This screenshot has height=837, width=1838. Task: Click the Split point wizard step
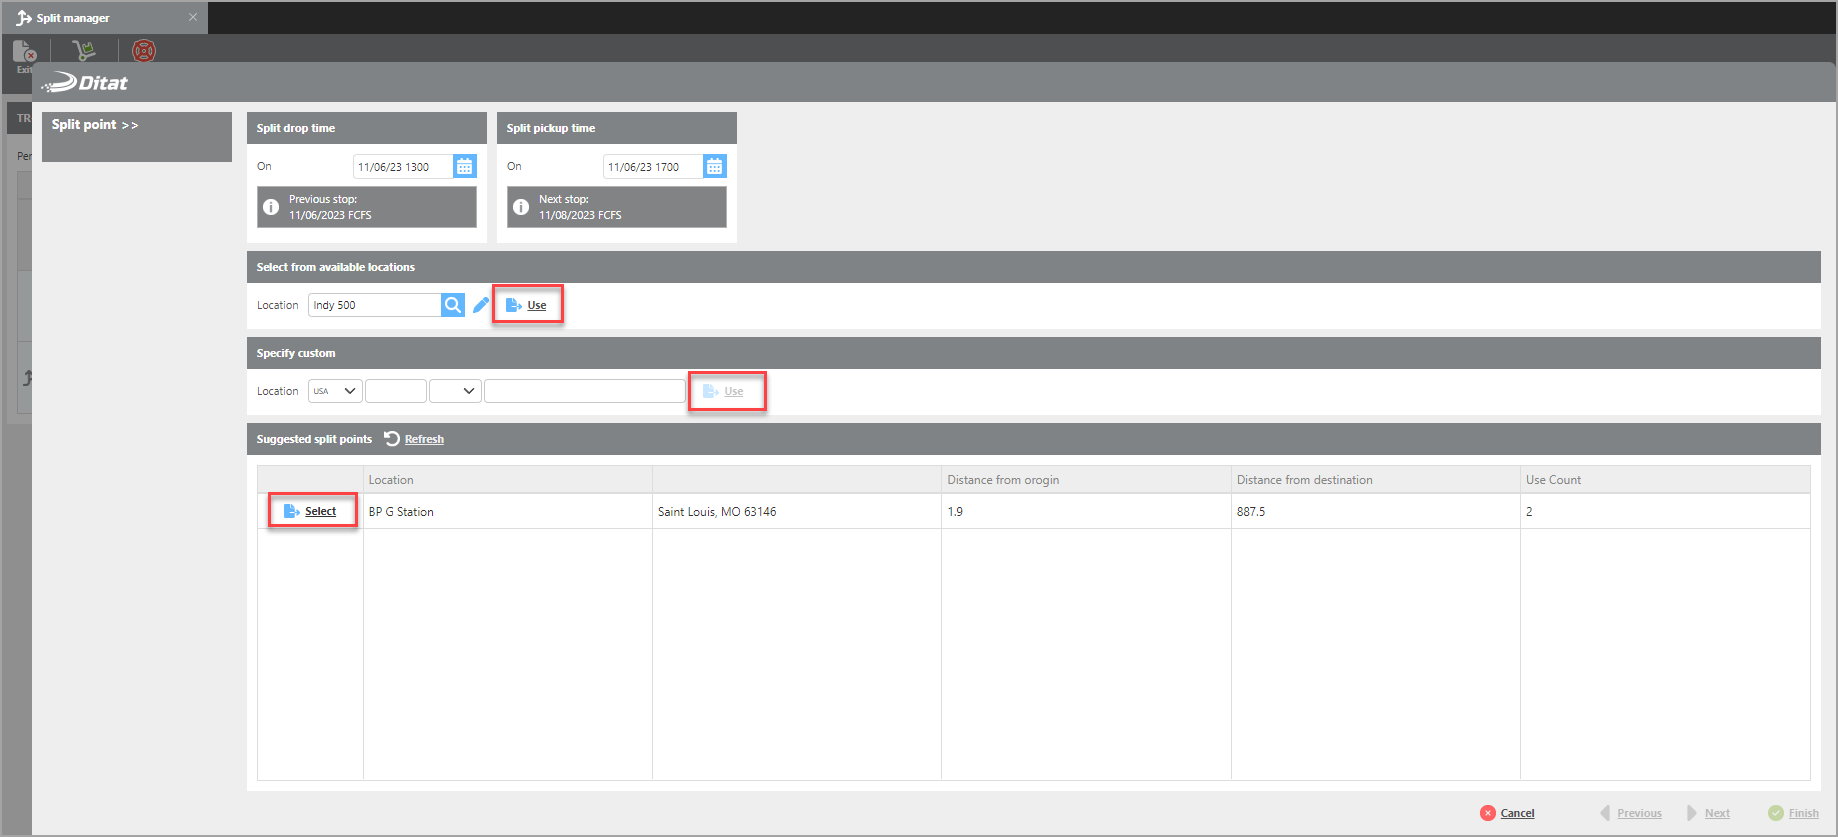tap(95, 125)
